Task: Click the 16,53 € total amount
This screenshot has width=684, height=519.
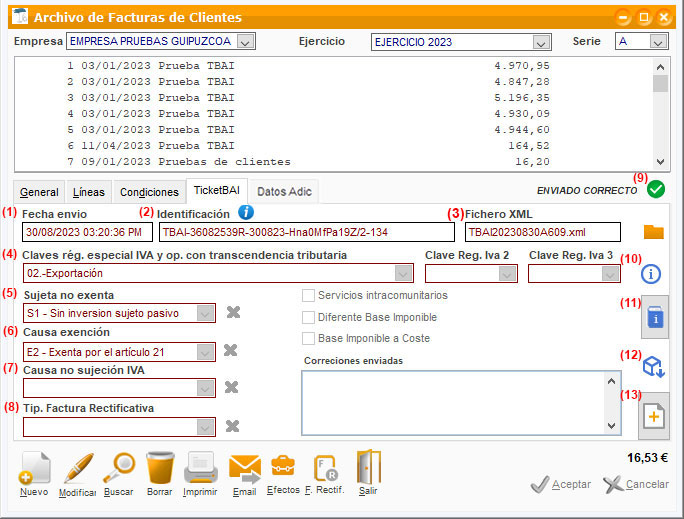Action: pyautogui.click(x=647, y=458)
